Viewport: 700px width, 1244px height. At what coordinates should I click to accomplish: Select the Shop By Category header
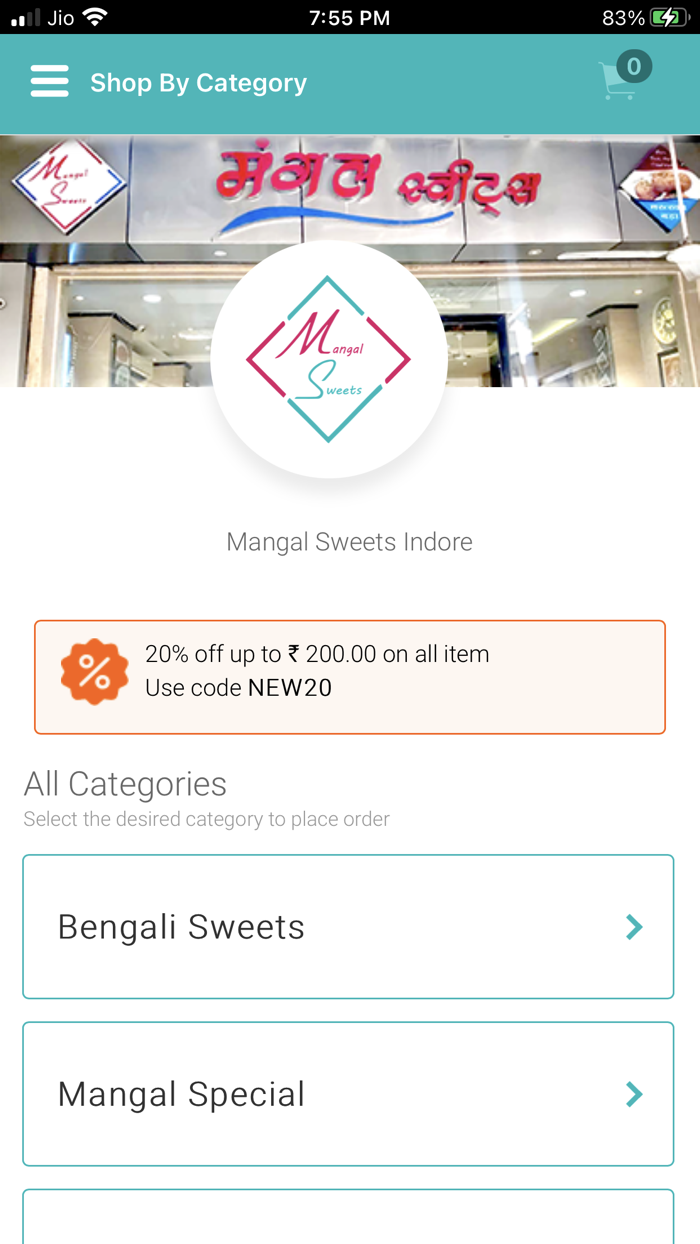click(198, 82)
